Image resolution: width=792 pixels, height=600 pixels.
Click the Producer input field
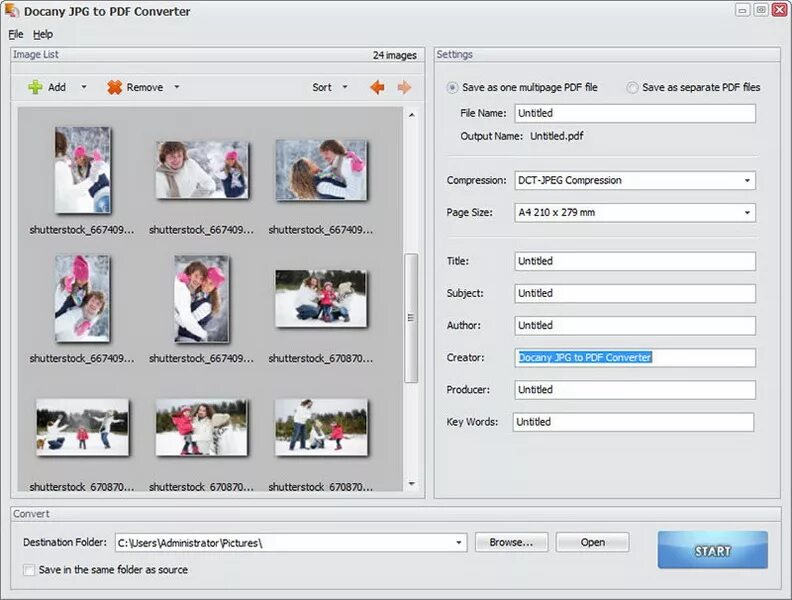point(635,390)
